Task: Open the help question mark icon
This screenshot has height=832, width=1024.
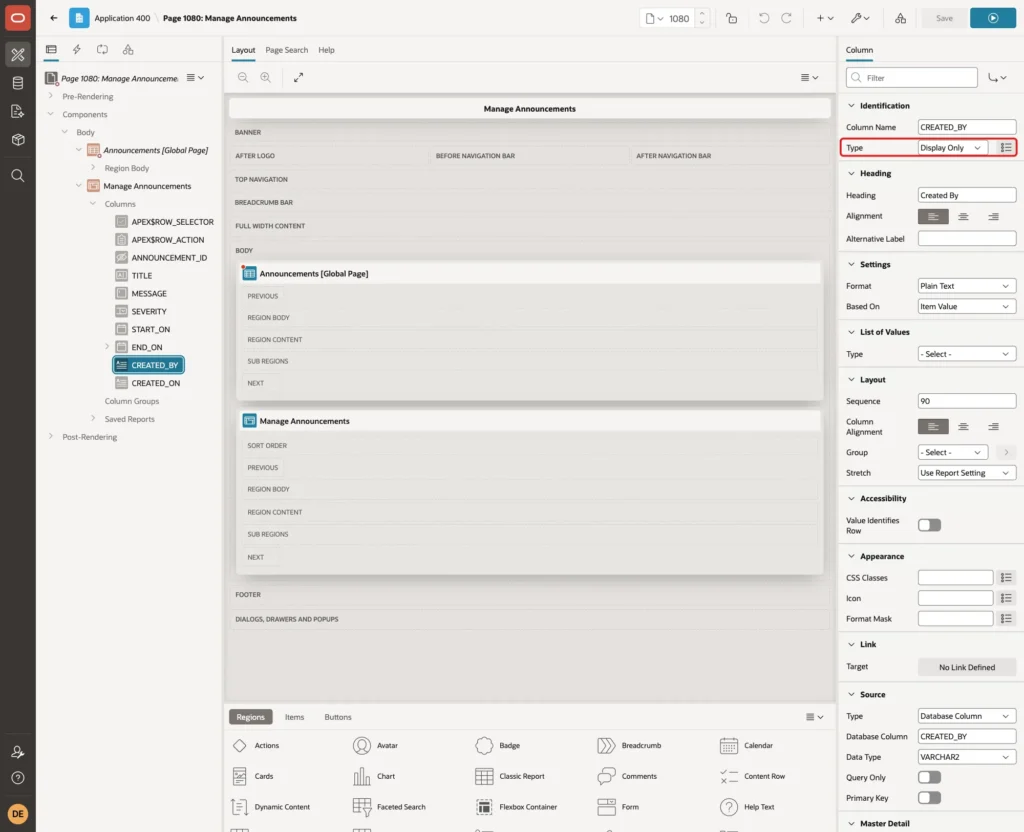Action: [18, 778]
